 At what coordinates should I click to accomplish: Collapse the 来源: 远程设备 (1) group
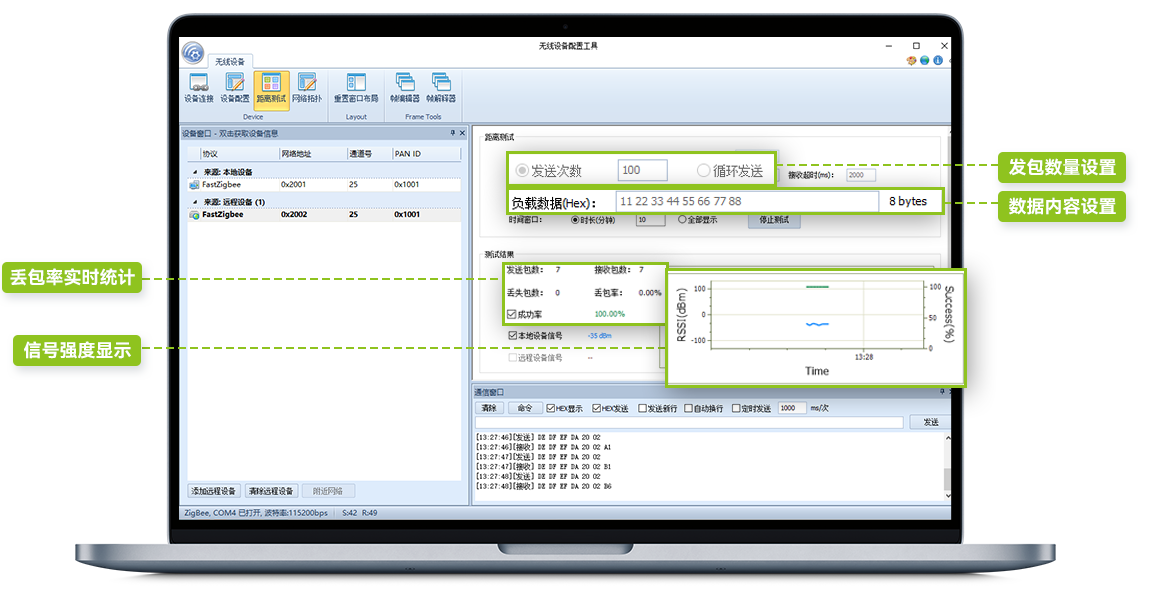[195, 201]
